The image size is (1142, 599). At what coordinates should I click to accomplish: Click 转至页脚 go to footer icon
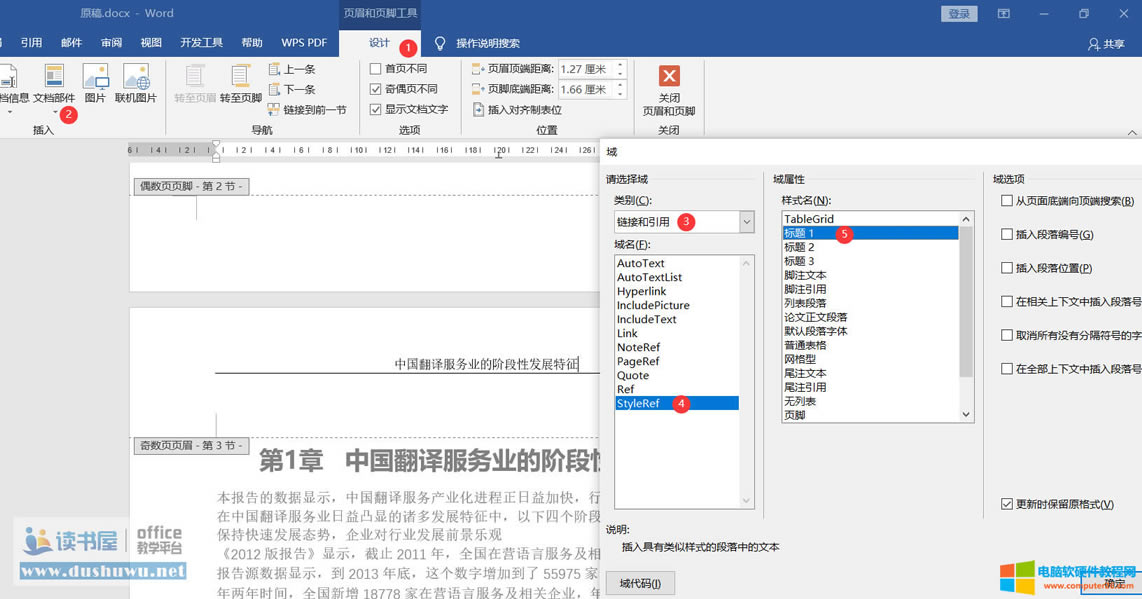coord(240,77)
